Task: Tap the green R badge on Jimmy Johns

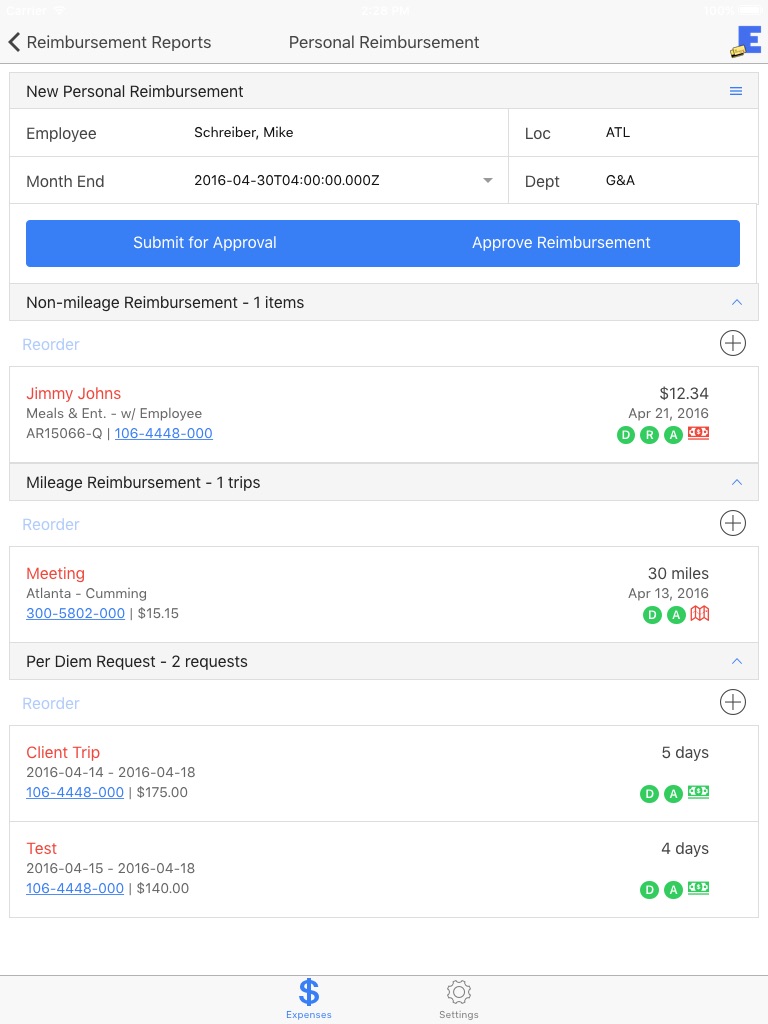Action: point(650,435)
